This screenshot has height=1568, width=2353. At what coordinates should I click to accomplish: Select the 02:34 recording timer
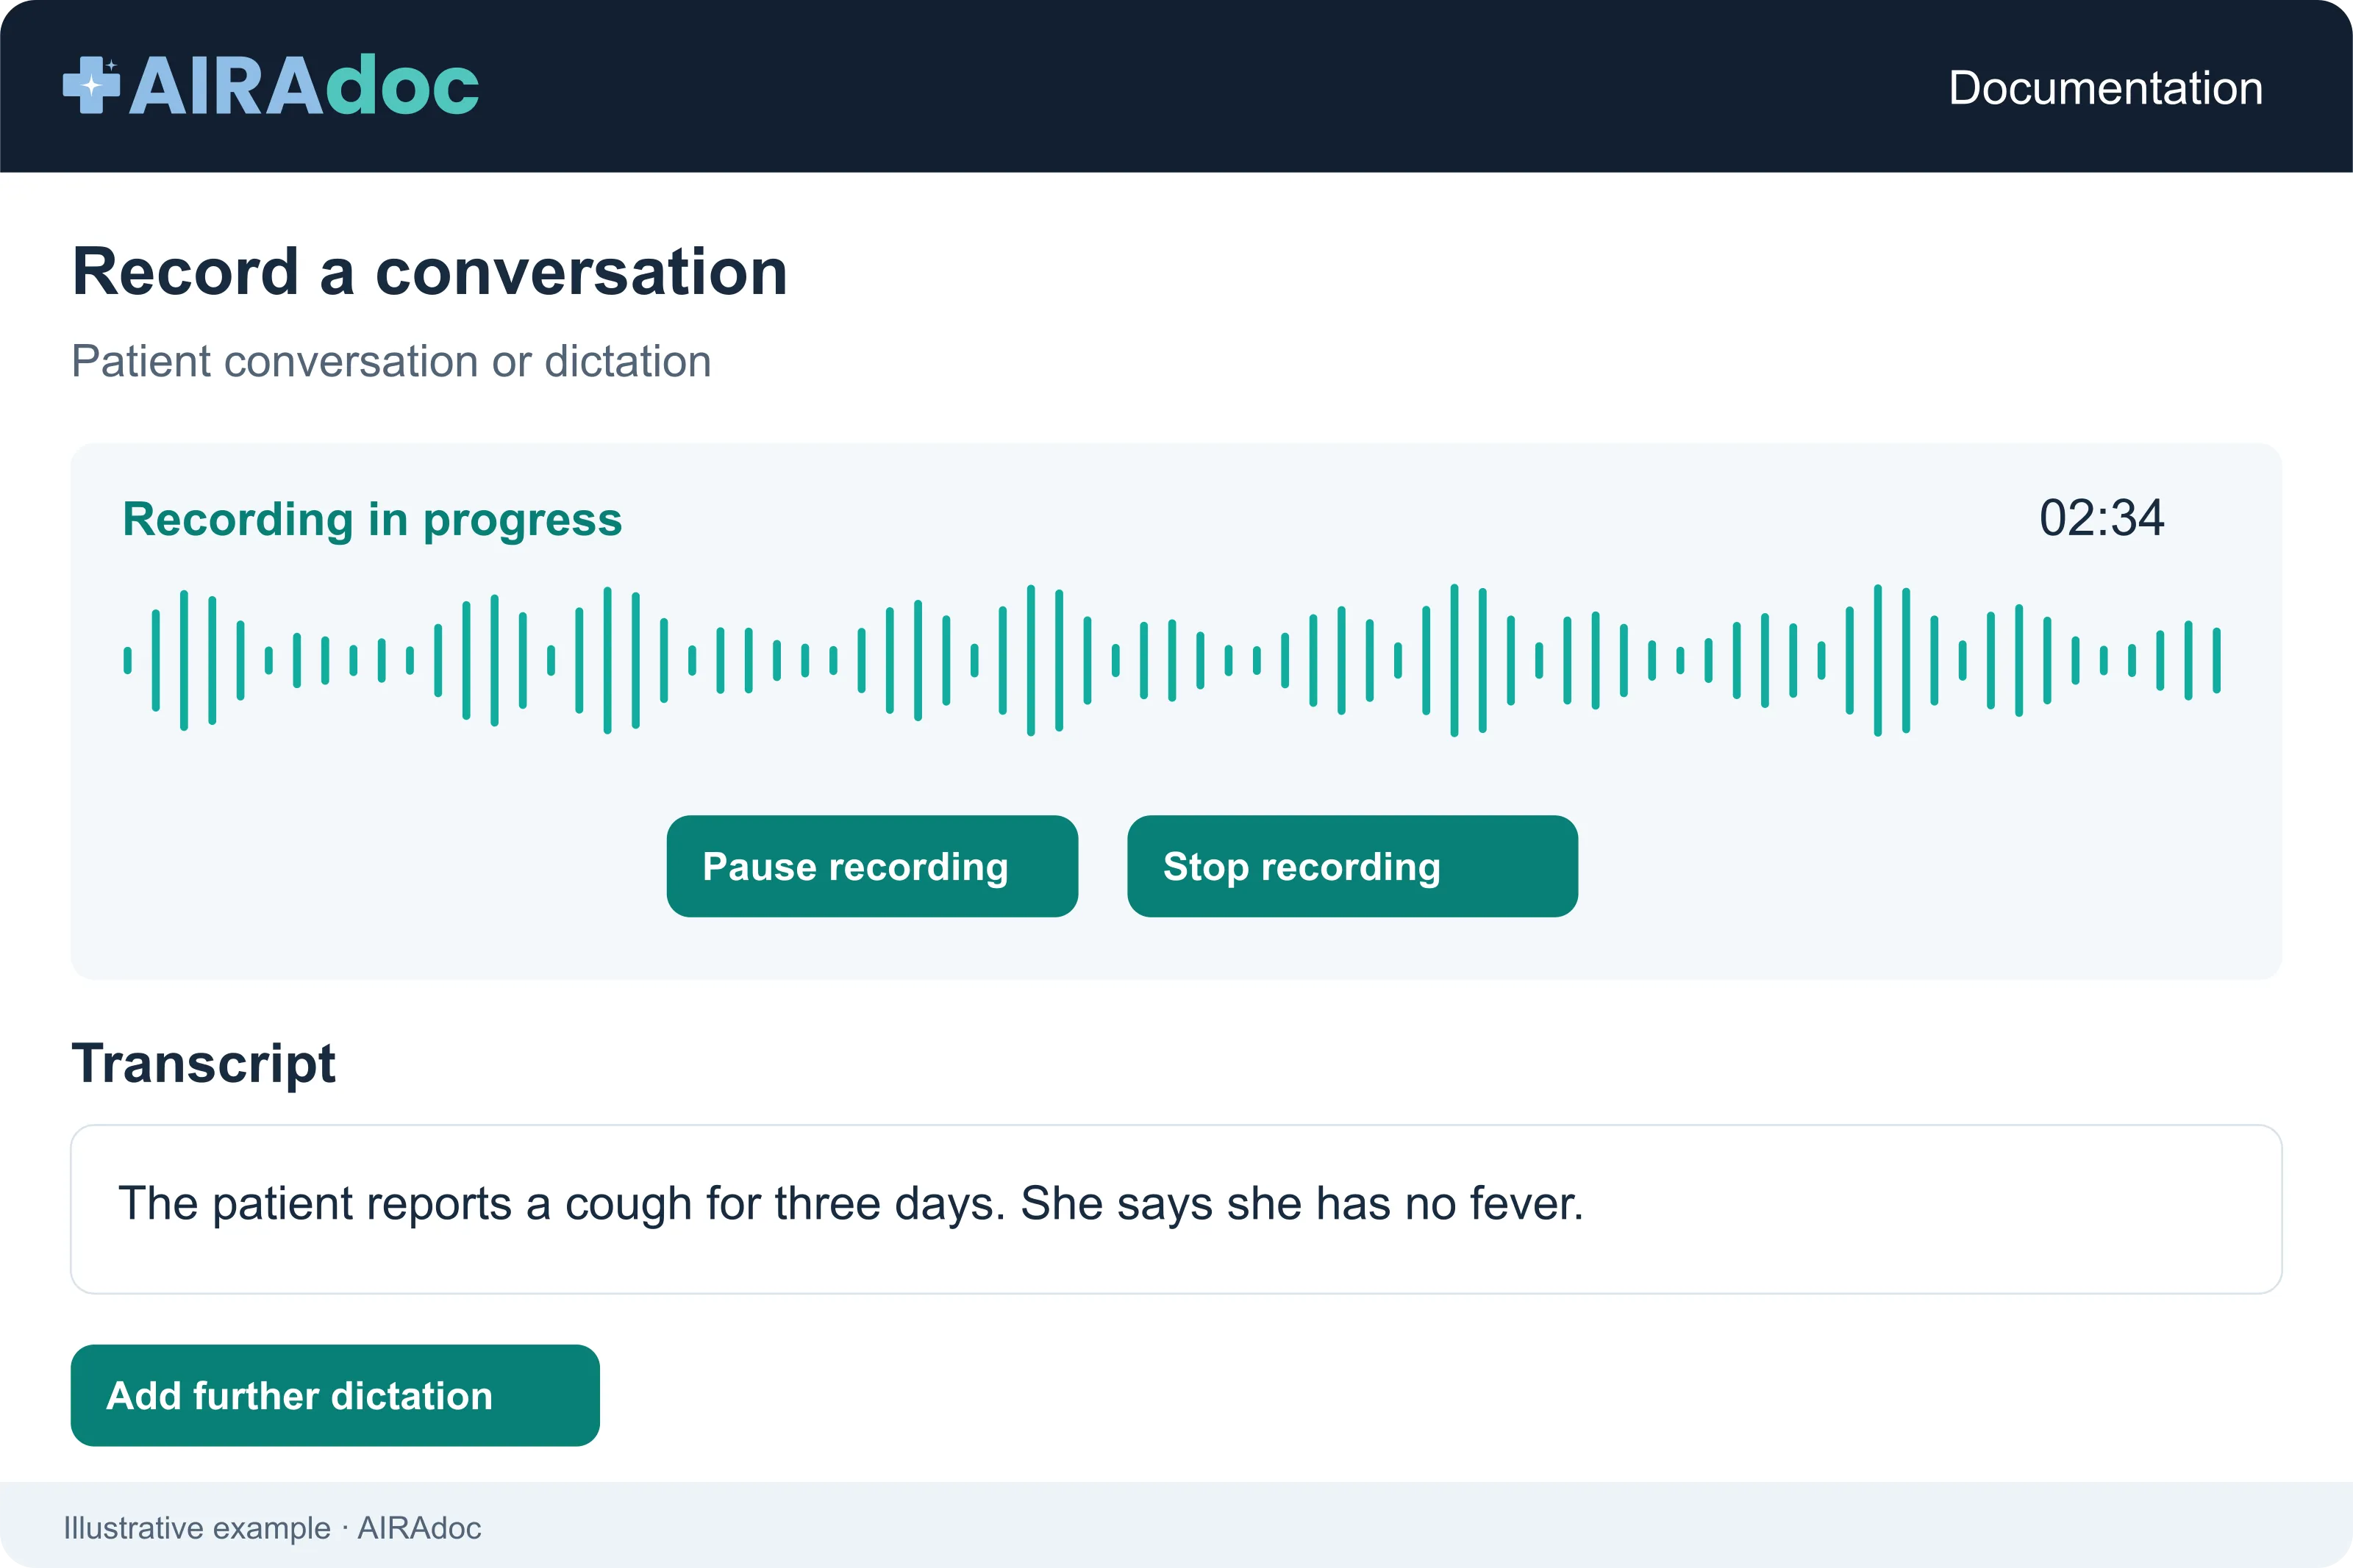tap(2101, 518)
